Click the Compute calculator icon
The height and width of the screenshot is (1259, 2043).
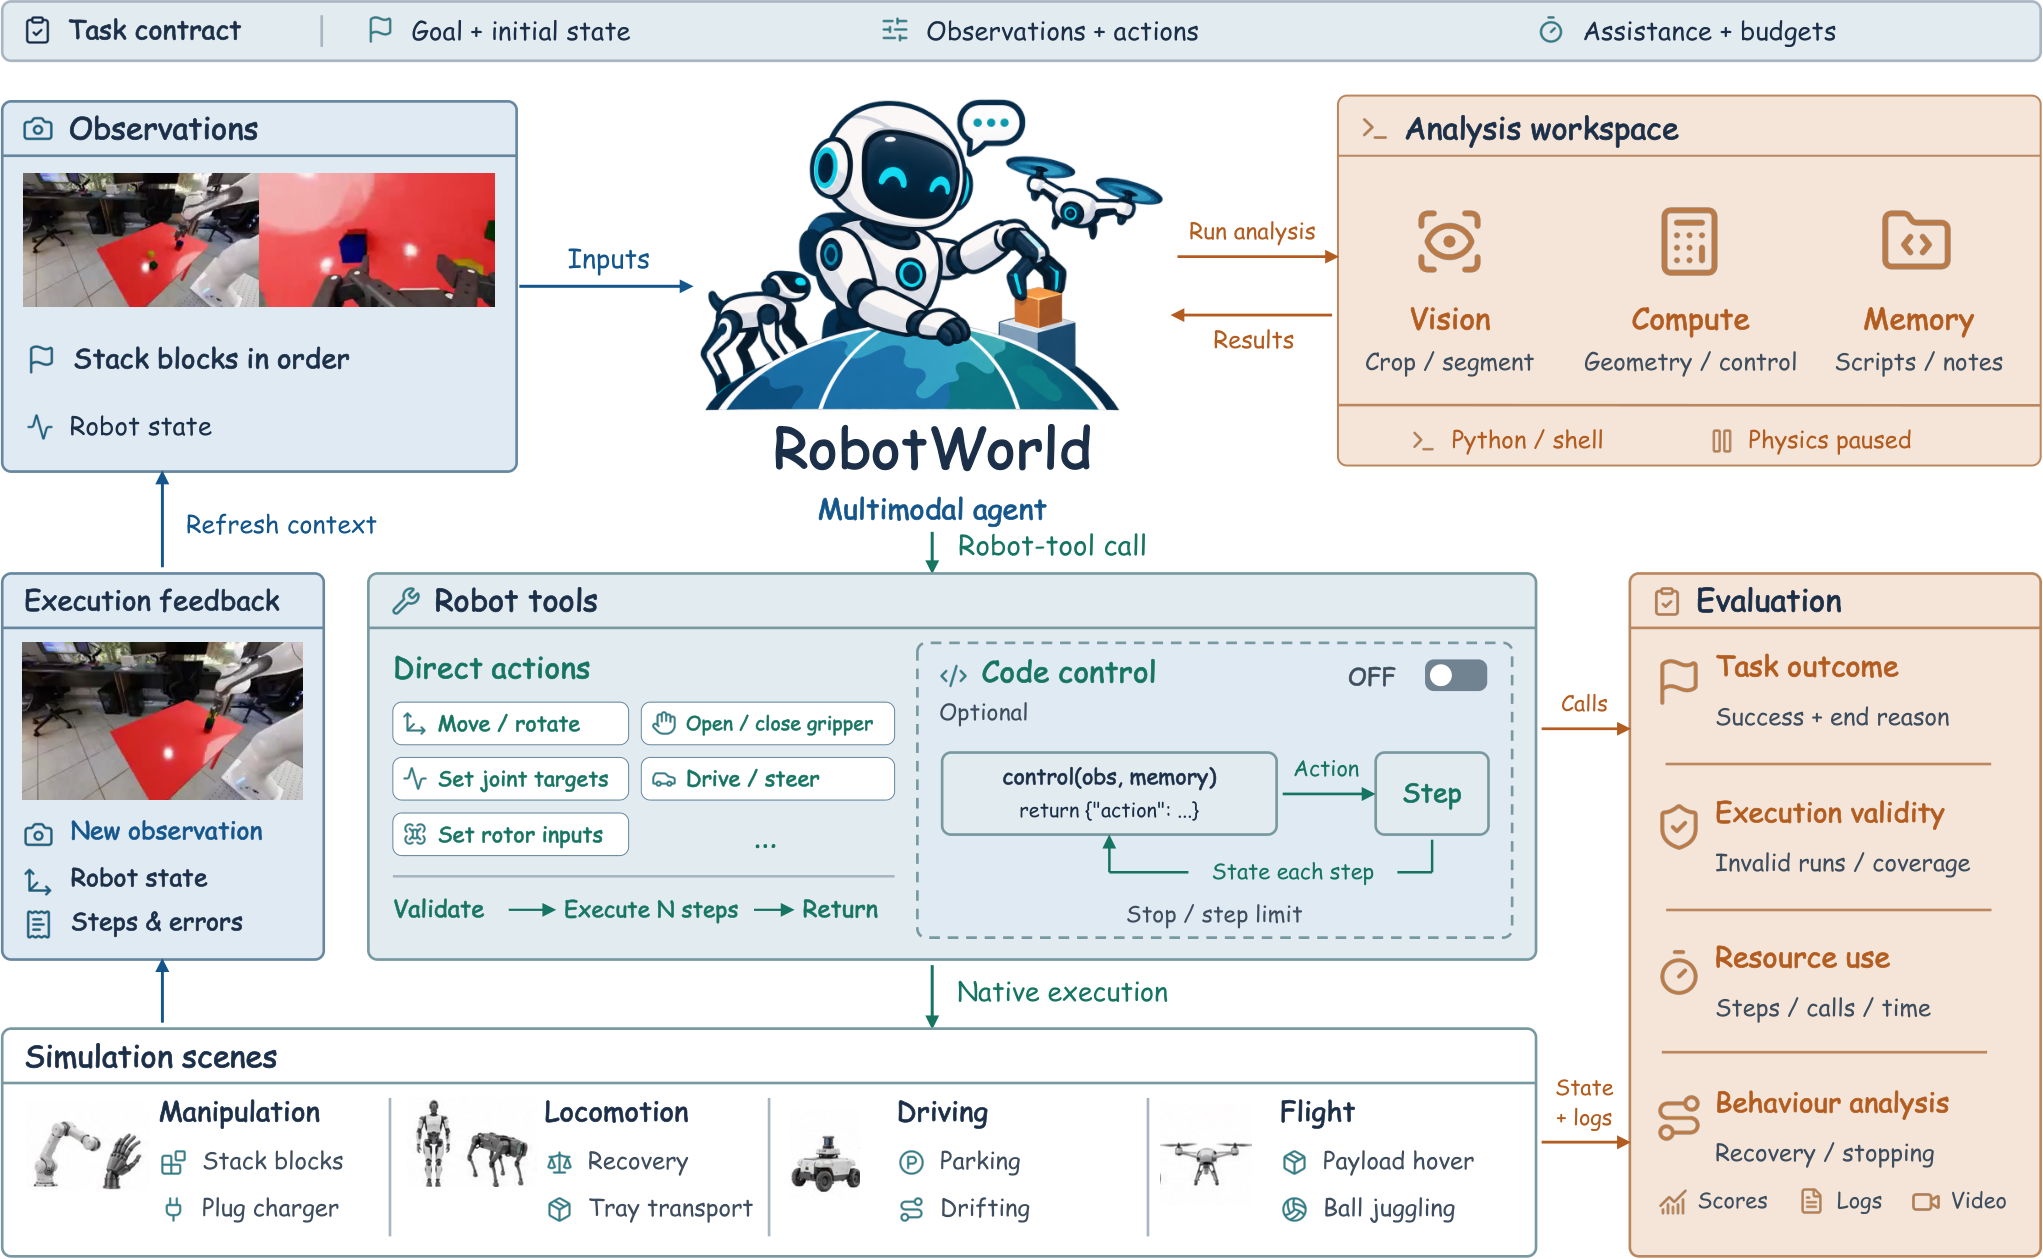click(1689, 241)
